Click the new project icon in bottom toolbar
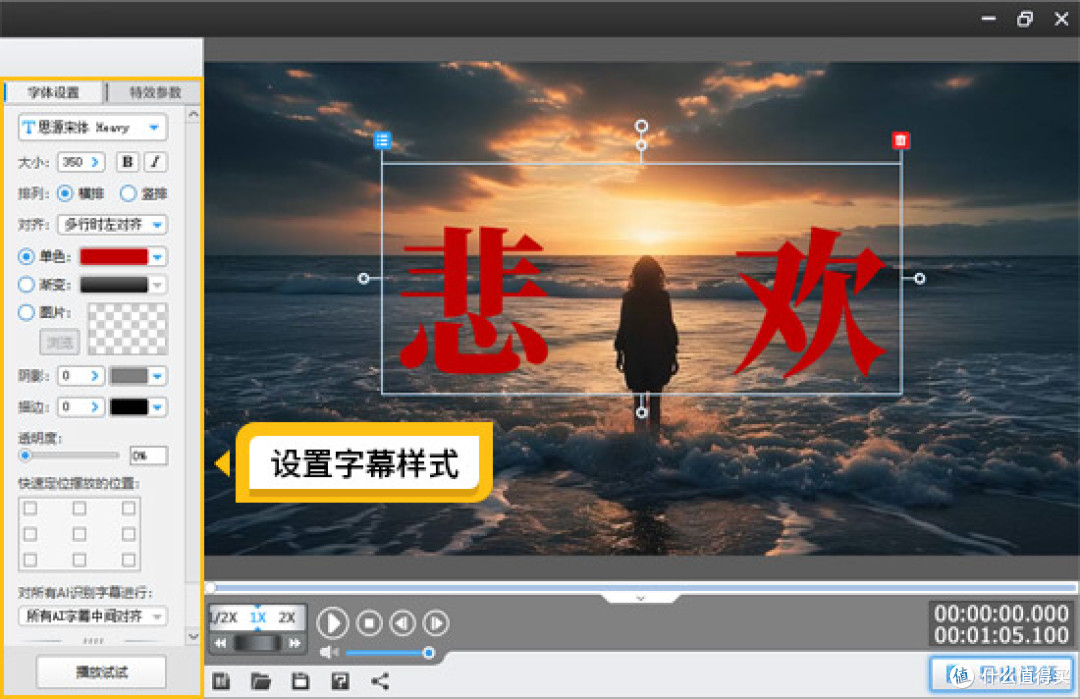The width and height of the screenshot is (1080, 699). tap(221, 682)
